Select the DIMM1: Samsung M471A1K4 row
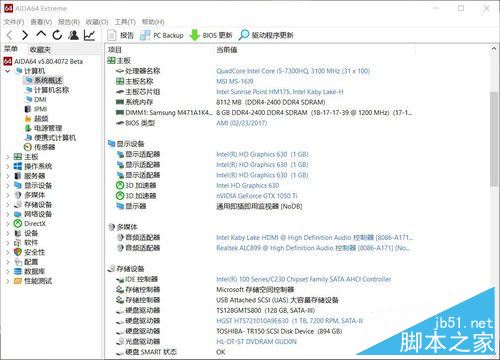The width and height of the screenshot is (500, 360). [263, 113]
